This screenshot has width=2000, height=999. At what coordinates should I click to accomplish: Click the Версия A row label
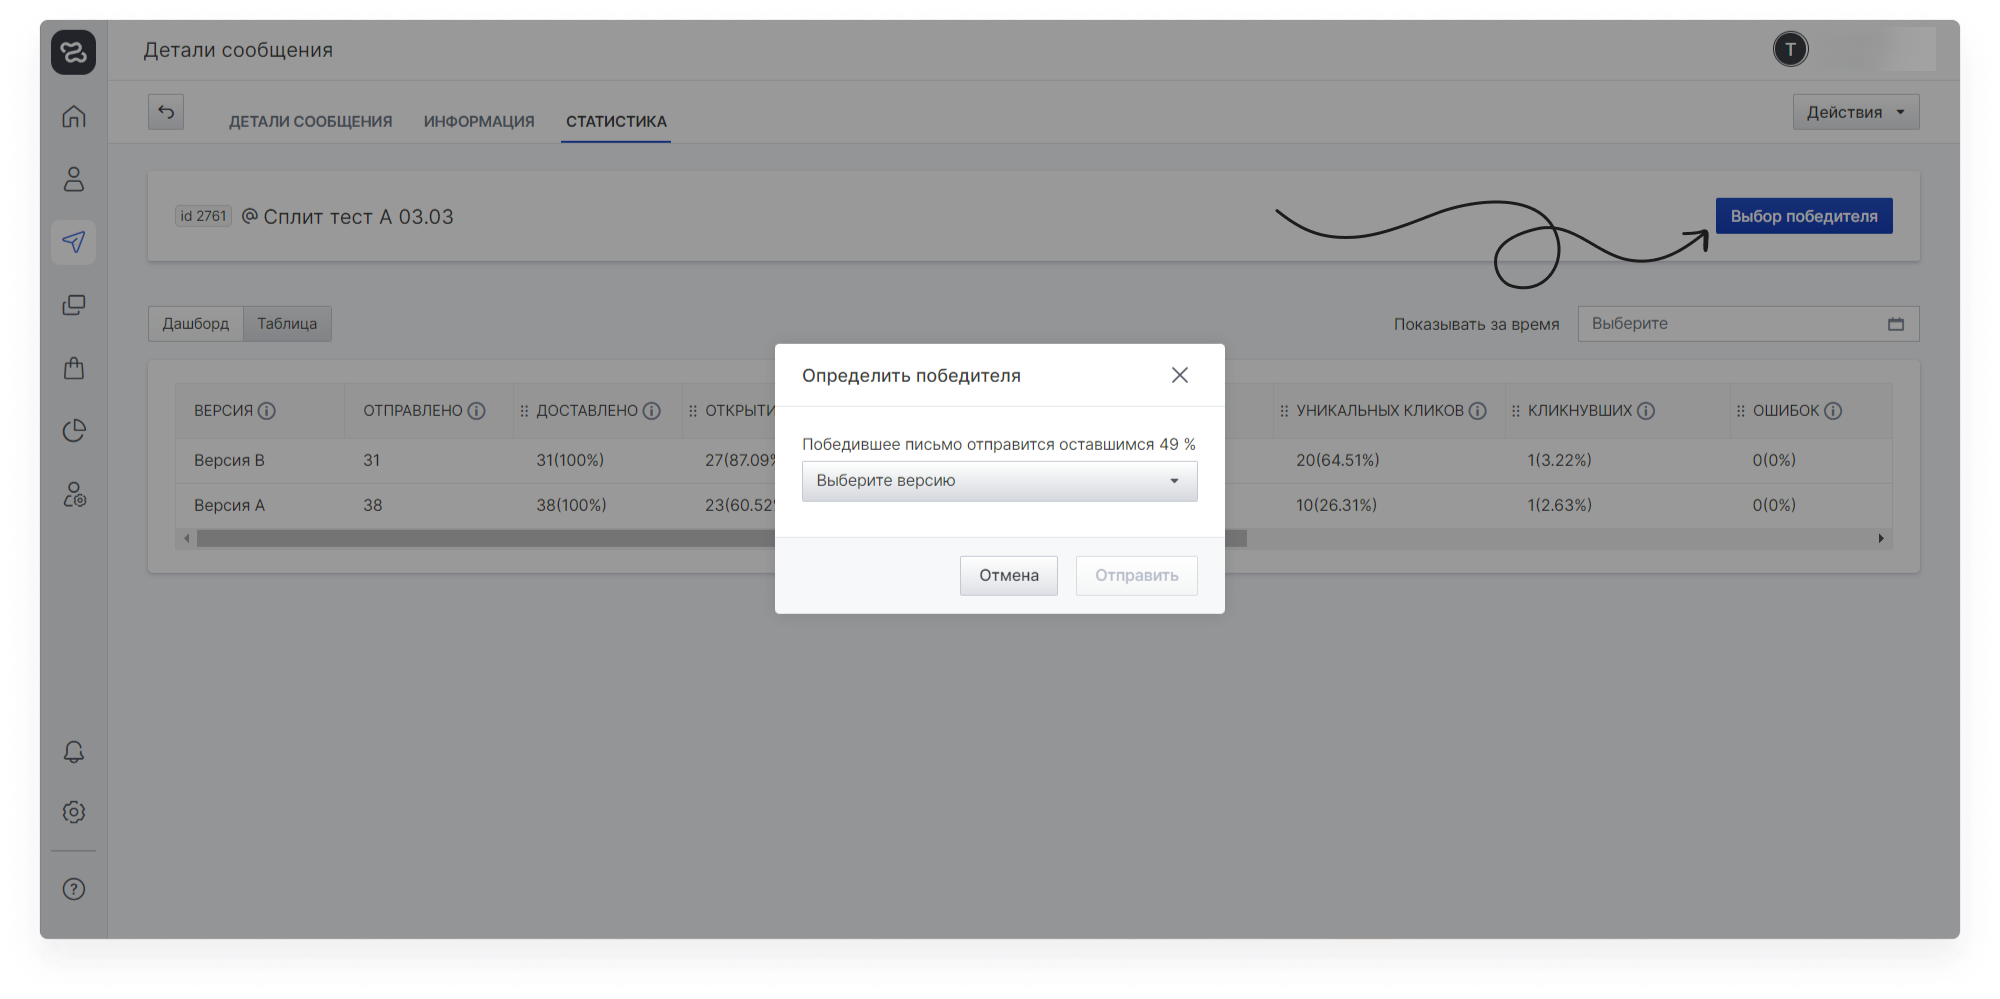229,505
